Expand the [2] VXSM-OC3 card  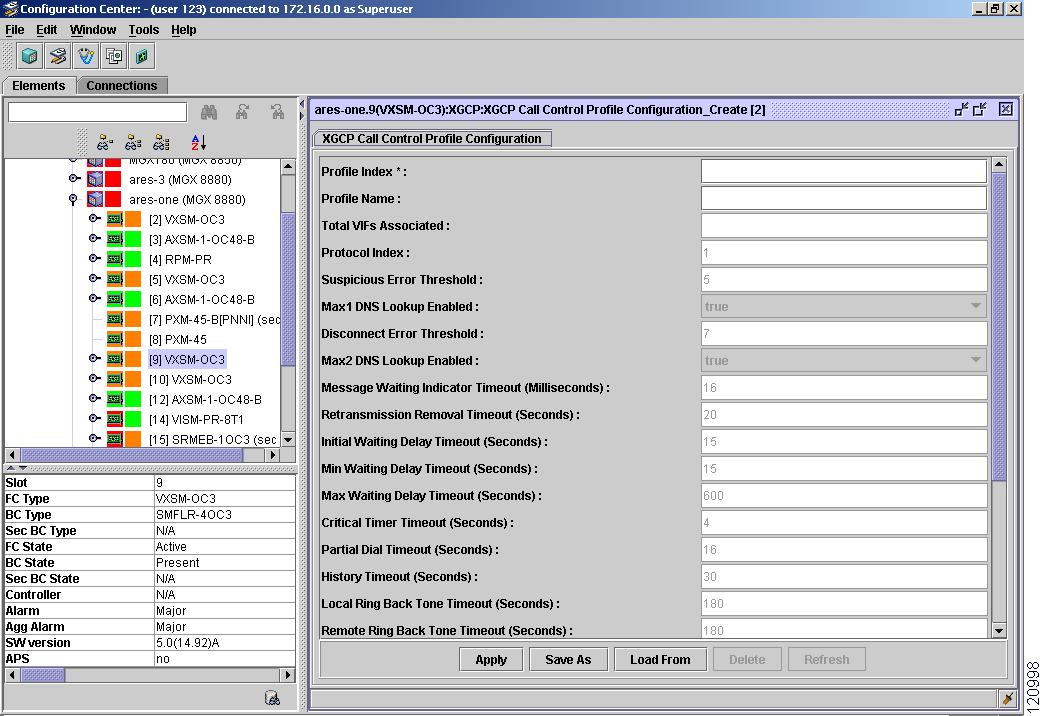(94, 218)
